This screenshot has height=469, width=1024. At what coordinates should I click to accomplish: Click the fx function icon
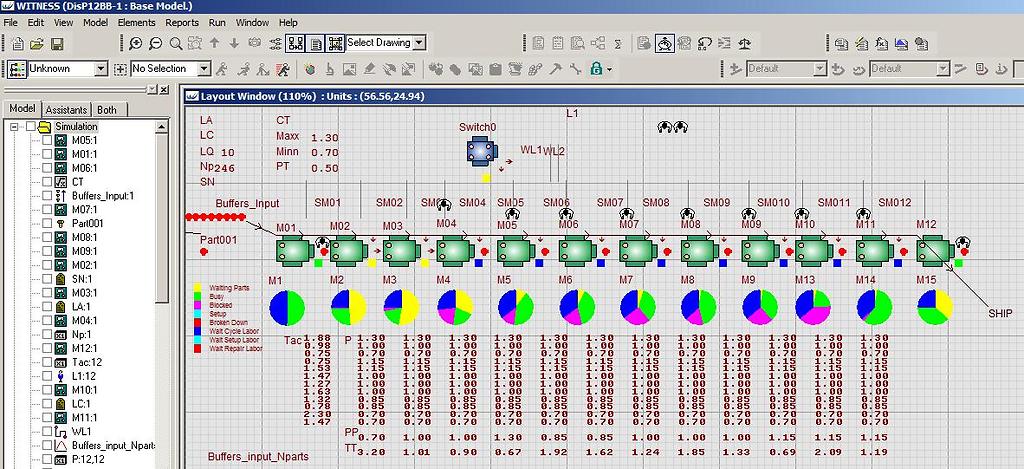[881, 44]
